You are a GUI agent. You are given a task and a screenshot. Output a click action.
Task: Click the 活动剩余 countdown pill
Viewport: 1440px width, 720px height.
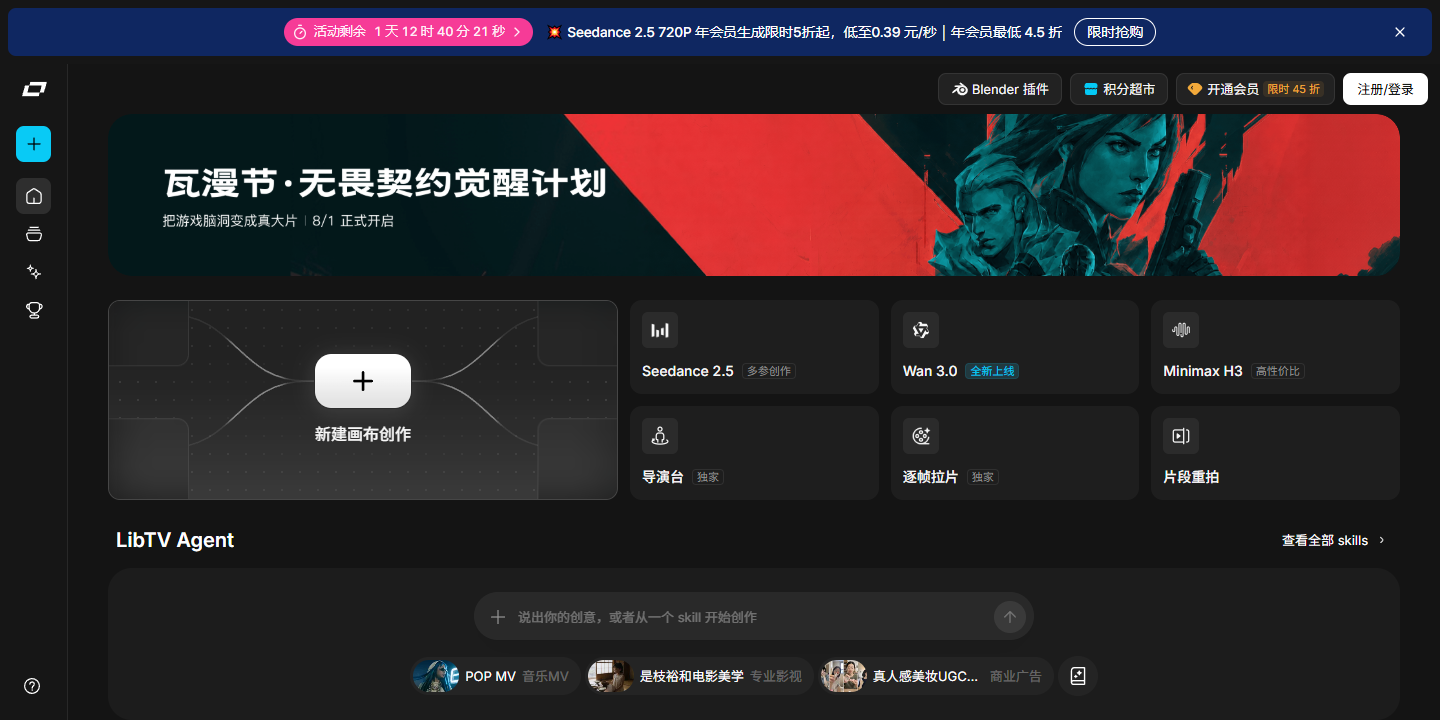click(409, 32)
